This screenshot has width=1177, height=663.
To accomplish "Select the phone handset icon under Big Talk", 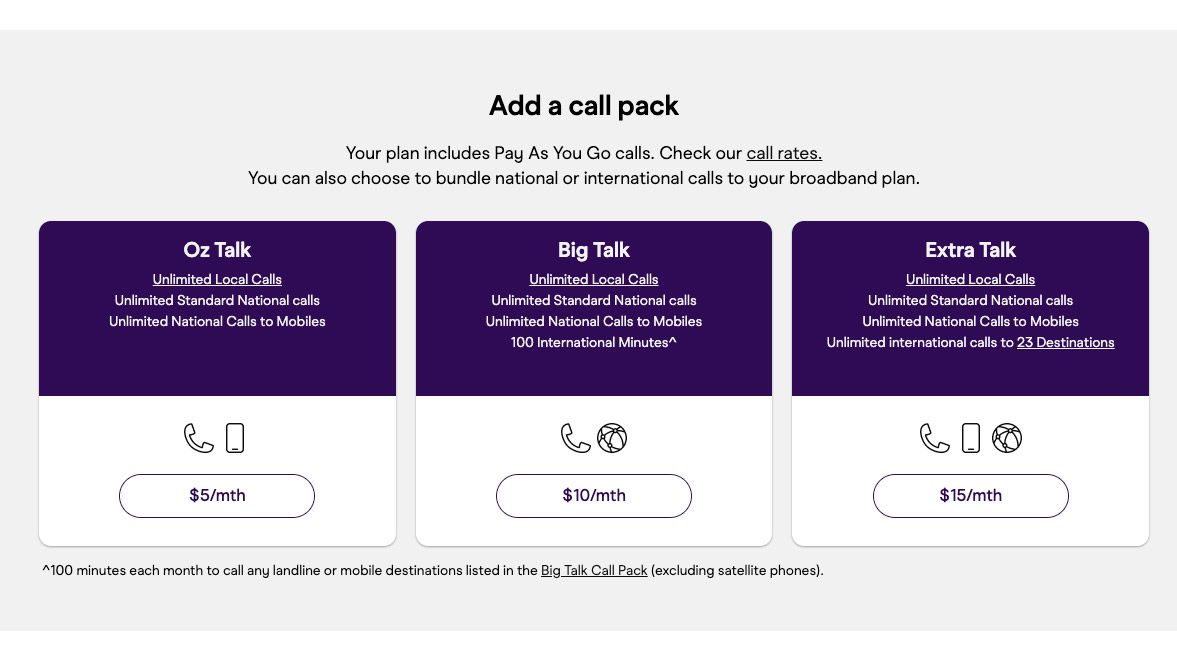I will point(574,437).
